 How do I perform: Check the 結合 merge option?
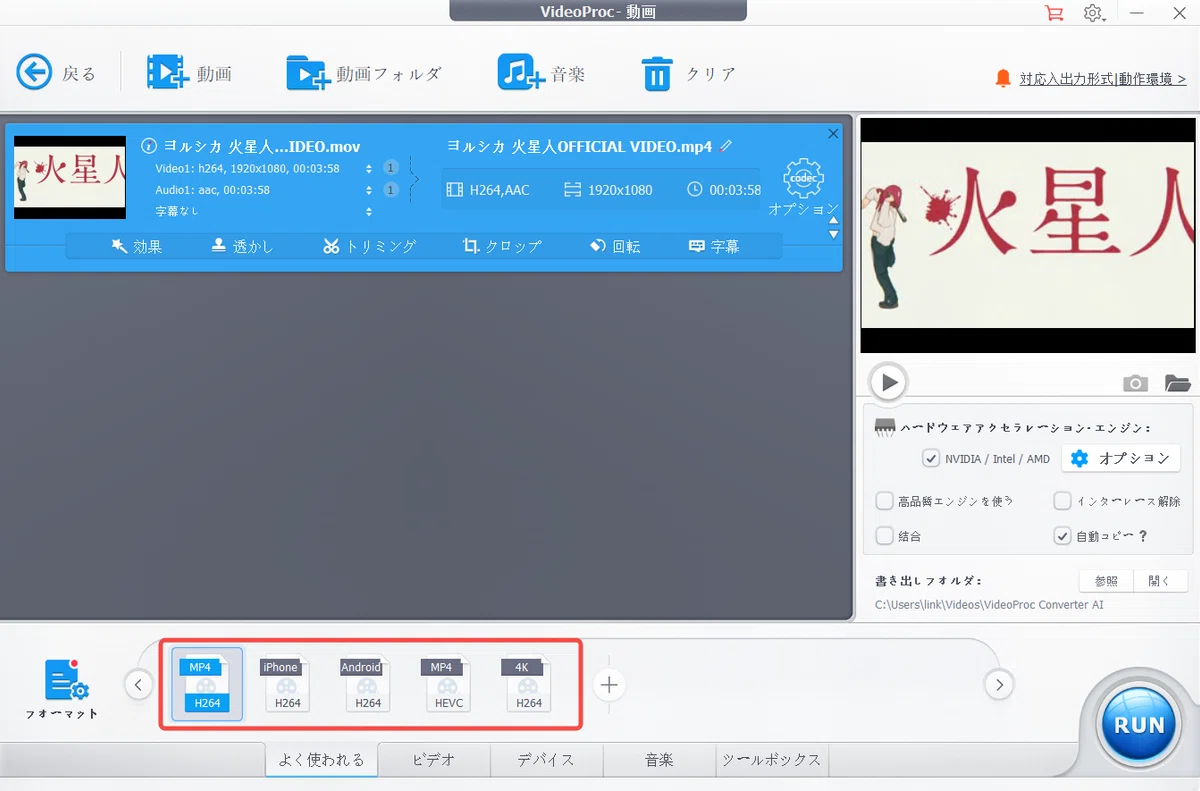coord(884,535)
